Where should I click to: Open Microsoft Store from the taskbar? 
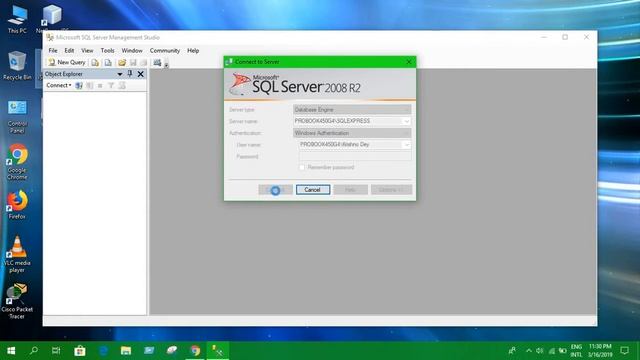(x=80, y=351)
